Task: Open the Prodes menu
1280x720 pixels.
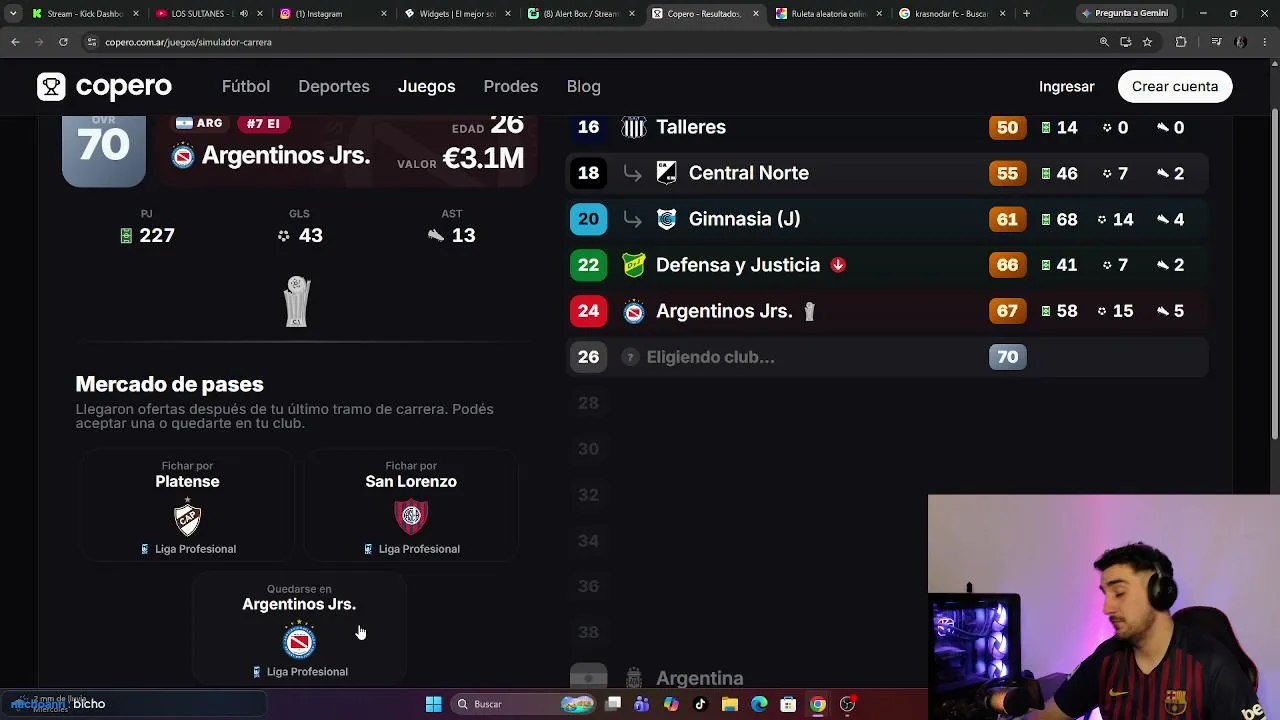Action: pos(511,86)
